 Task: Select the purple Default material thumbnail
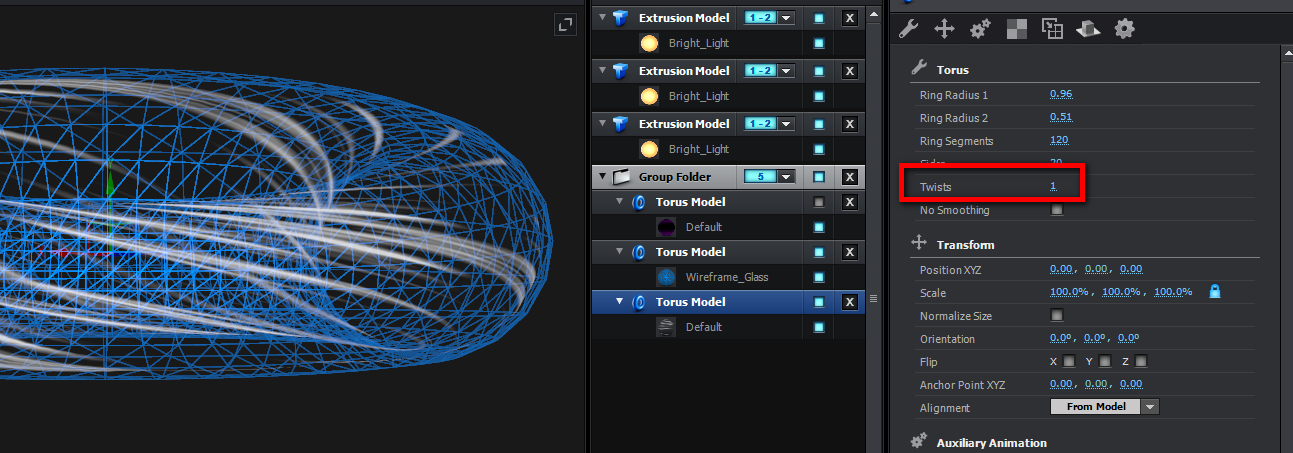[667, 227]
